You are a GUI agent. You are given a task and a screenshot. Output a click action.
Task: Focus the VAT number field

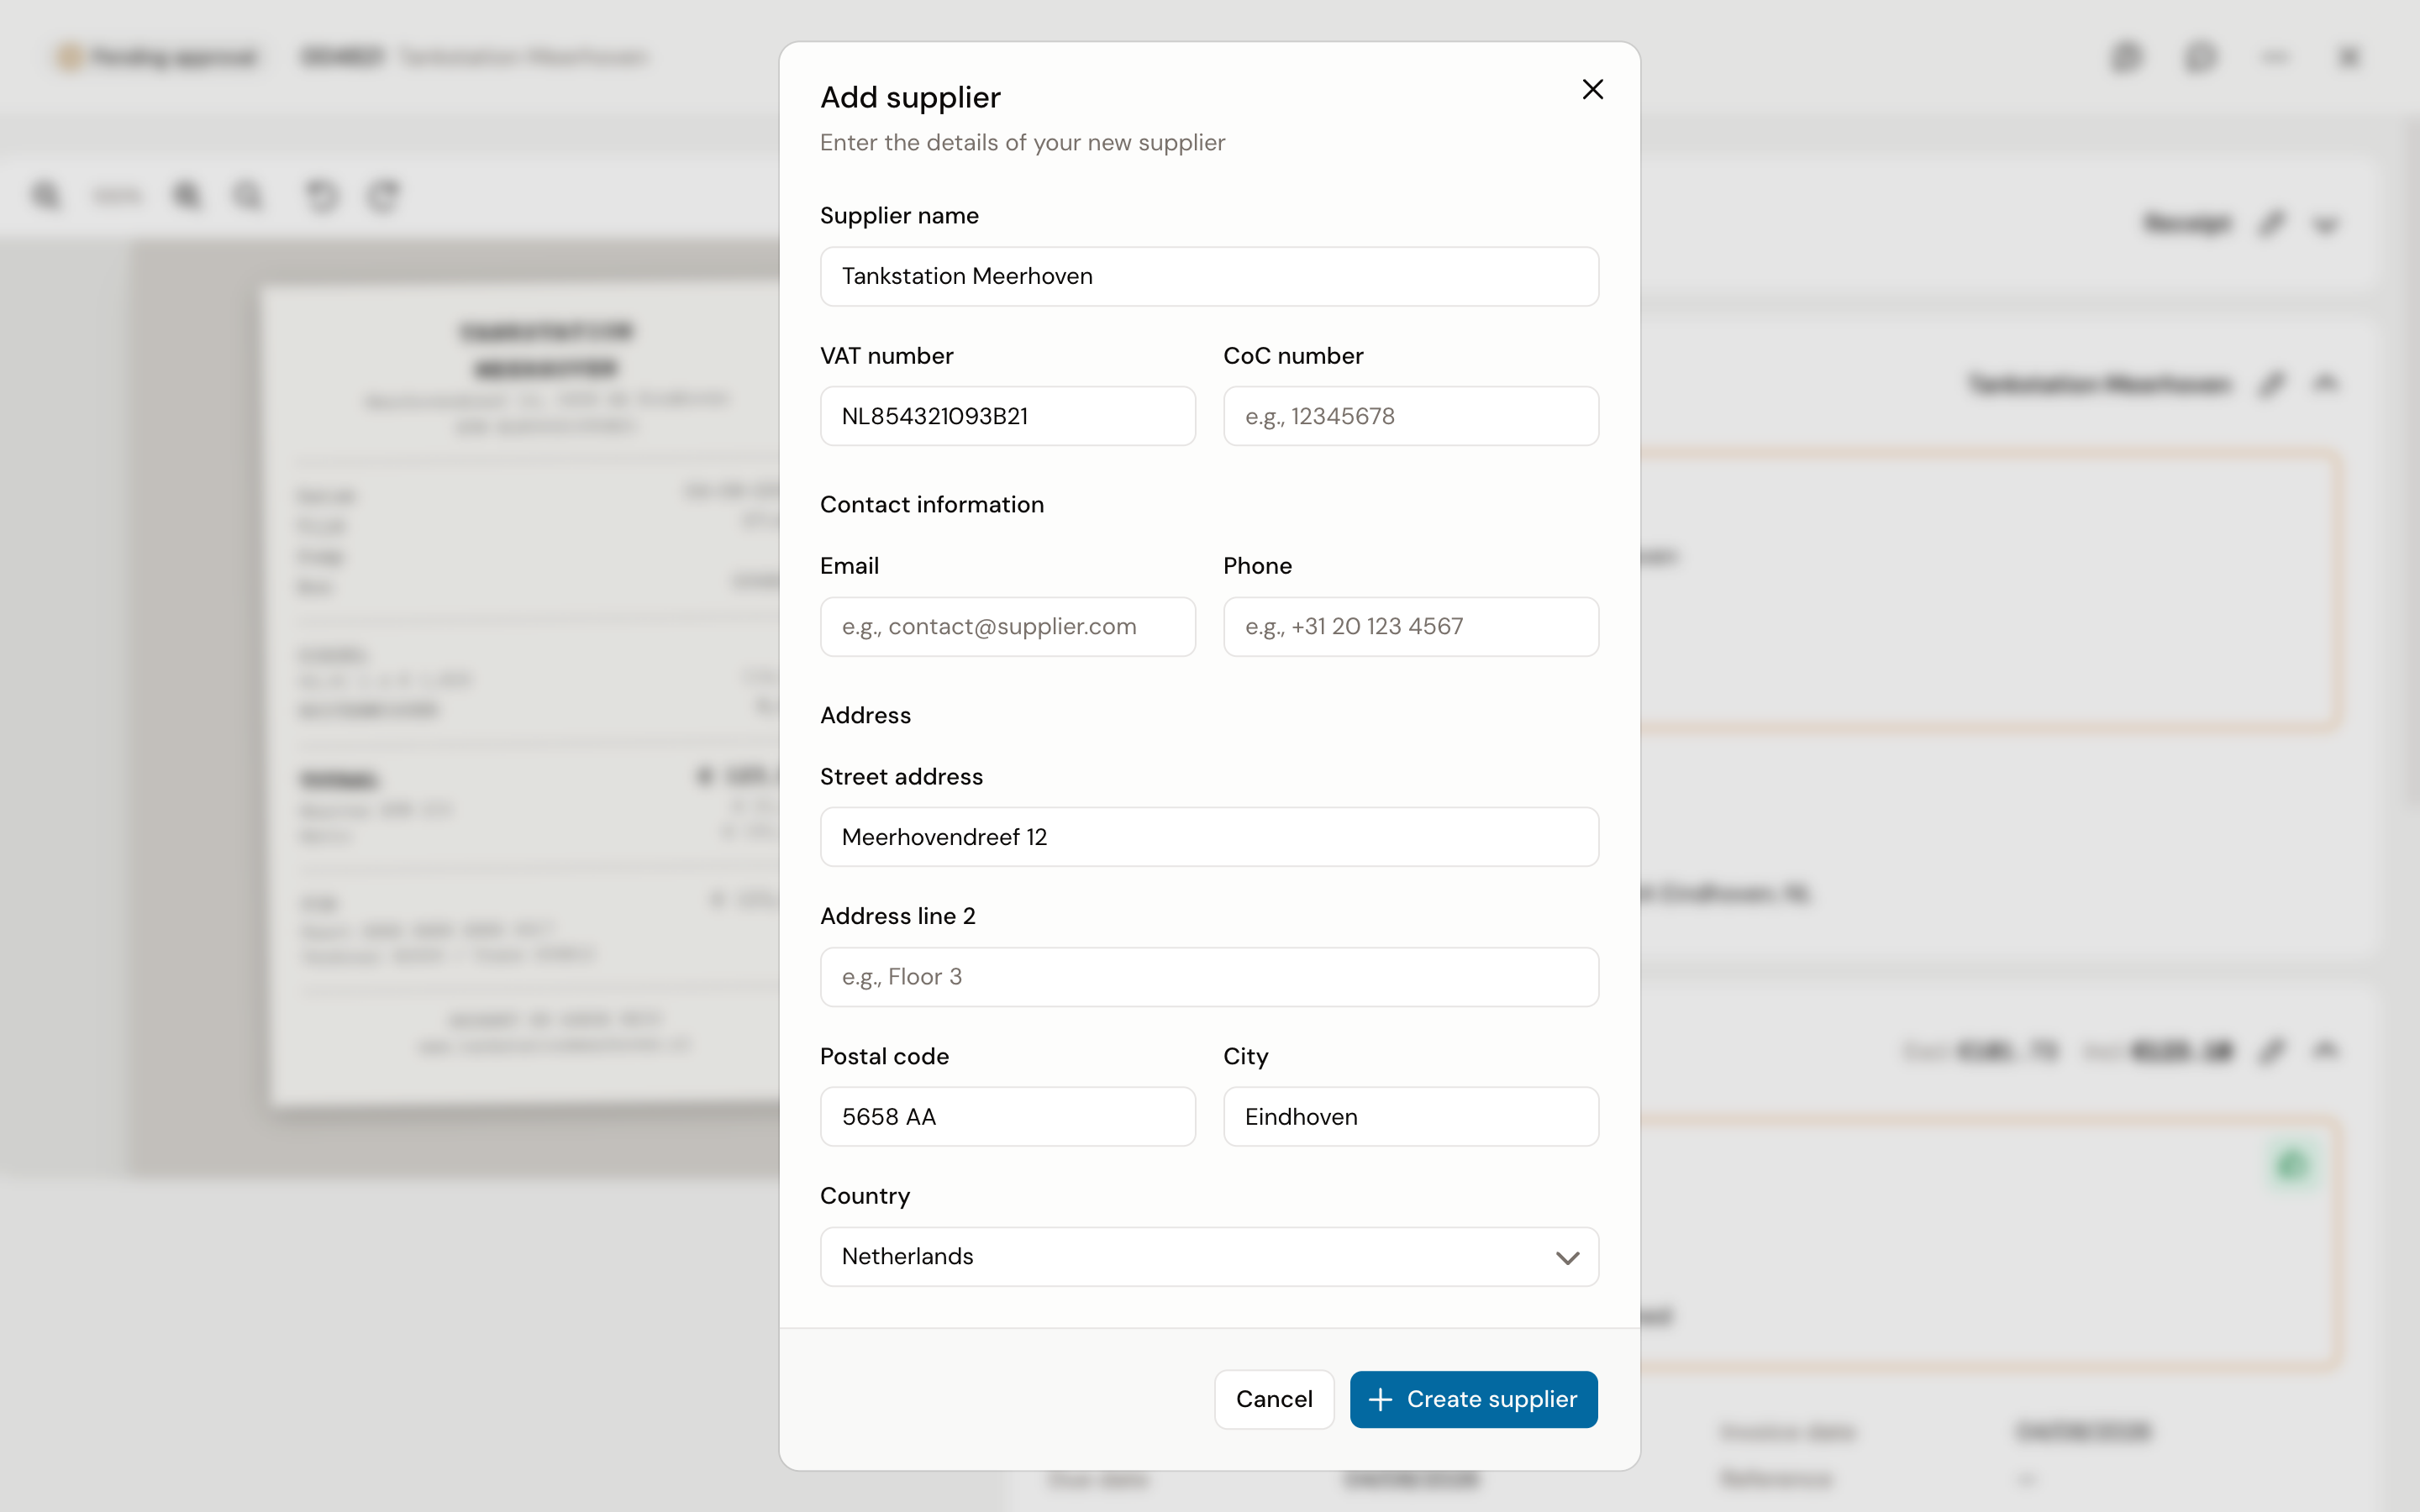pos(1008,416)
